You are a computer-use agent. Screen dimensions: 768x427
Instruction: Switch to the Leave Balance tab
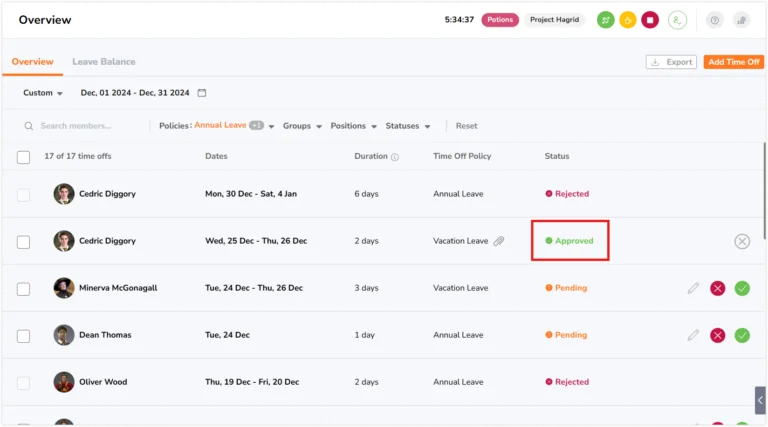point(104,62)
